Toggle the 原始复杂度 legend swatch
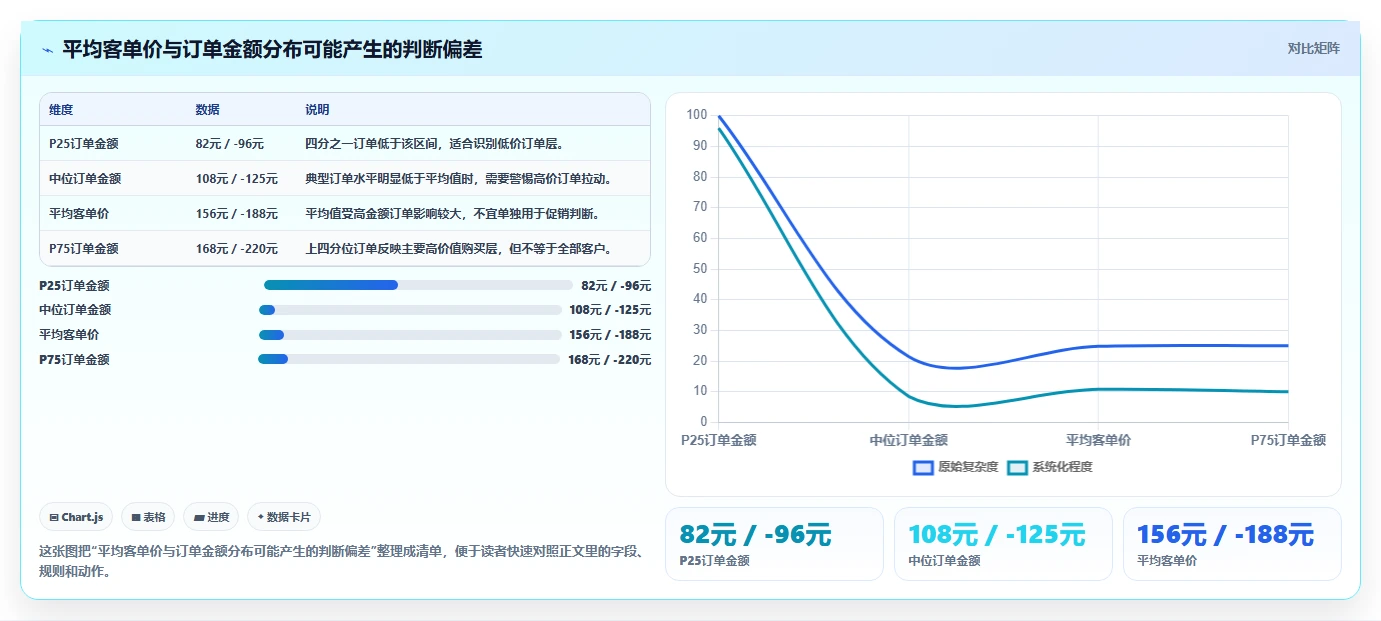Viewport: 1381px width, 621px height. coord(923,467)
